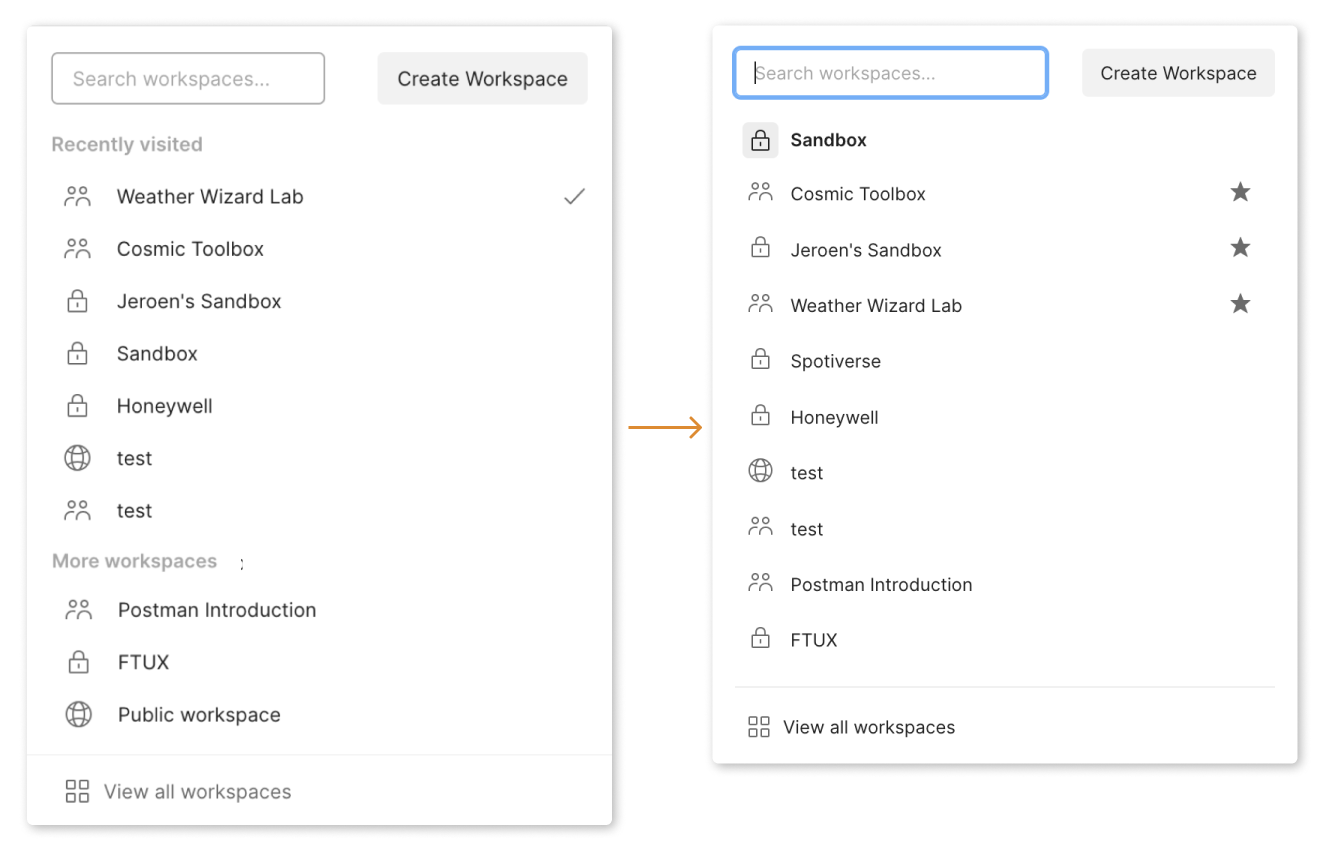Select Postman Introduction in right list
This screenshot has width=1331, height=855.
(880, 584)
